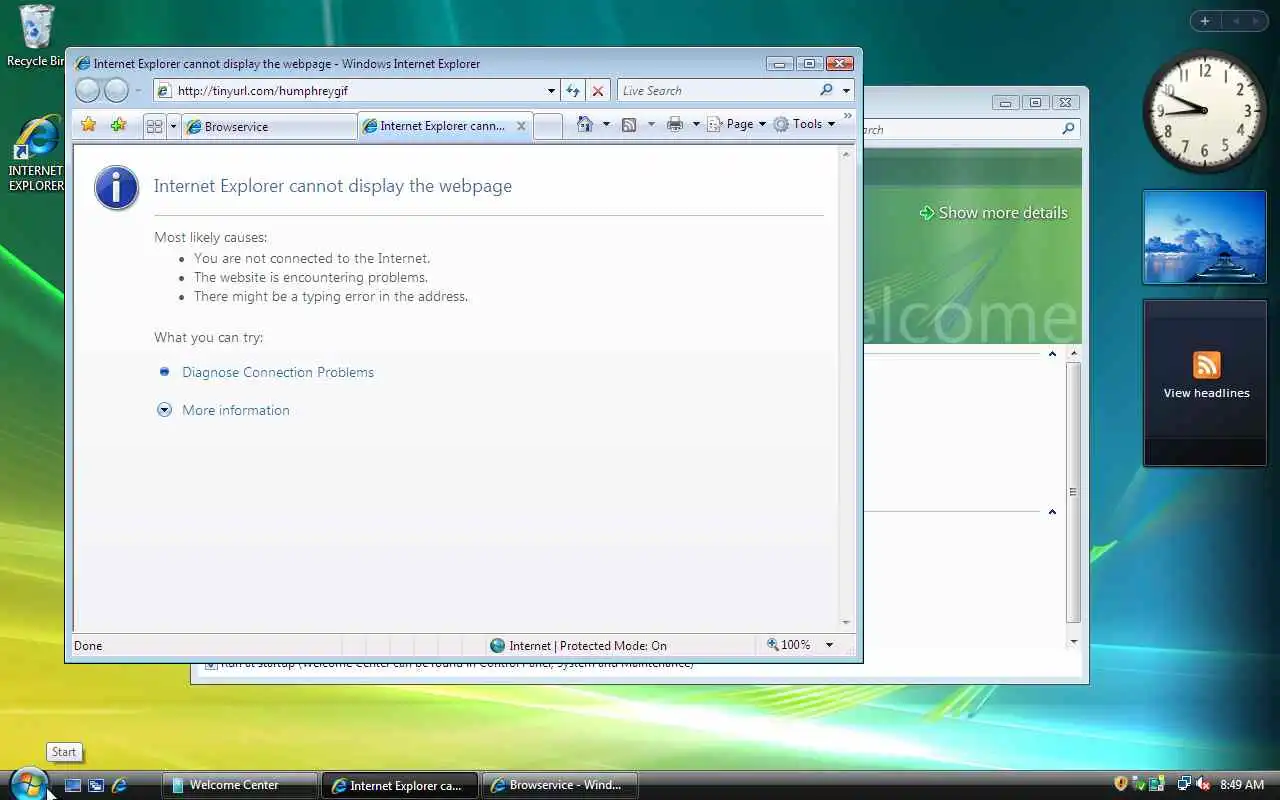Click the network connection tray icon
Image resolution: width=1280 pixels, height=800 pixels.
[x=1184, y=784]
